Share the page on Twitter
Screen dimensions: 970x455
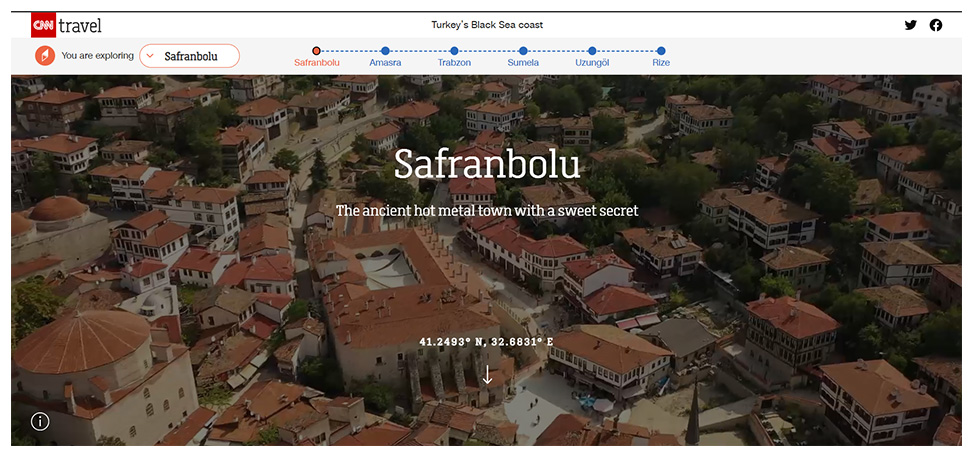(911, 25)
